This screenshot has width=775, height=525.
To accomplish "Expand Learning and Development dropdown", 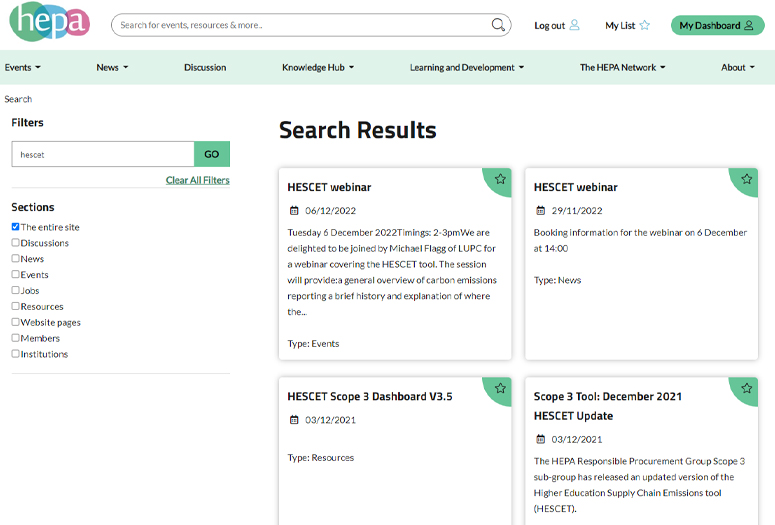I will pyautogui.click(x=467, y=67).
